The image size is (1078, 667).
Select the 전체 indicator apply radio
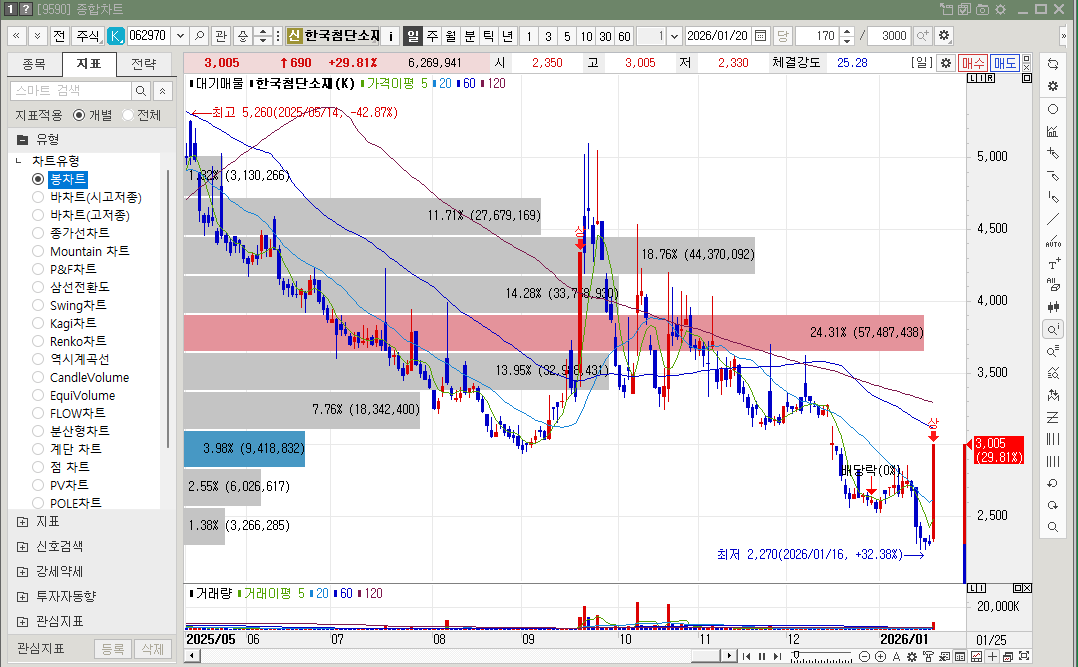pos(128,116)
